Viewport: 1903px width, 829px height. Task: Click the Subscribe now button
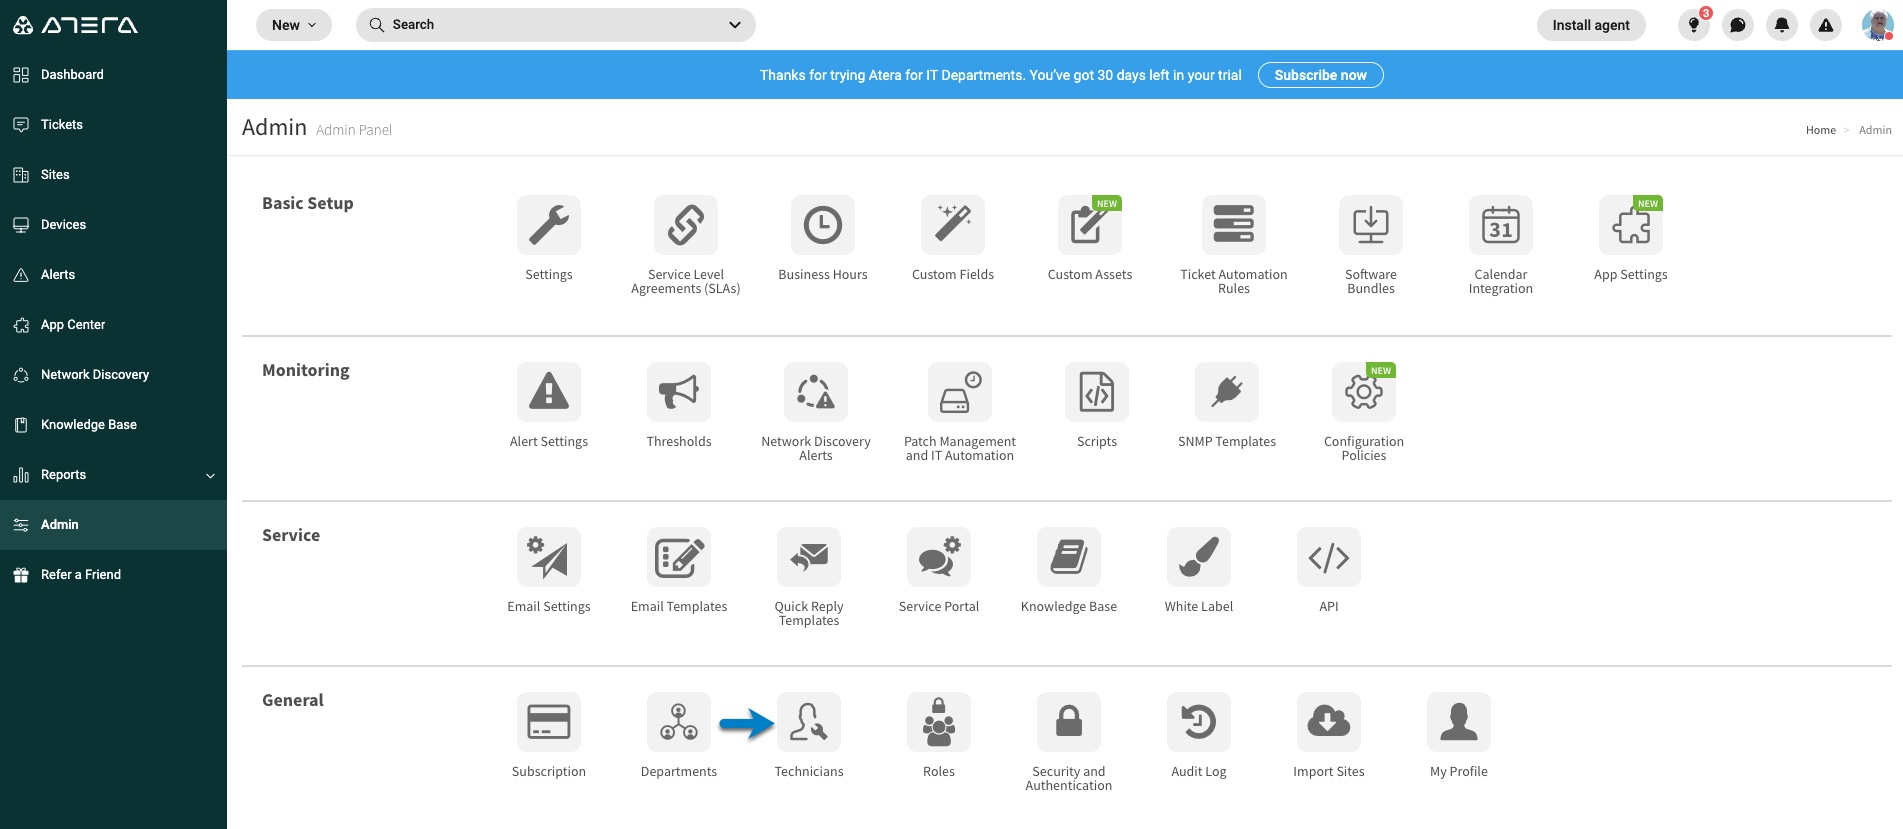[x=1320, y=75]
